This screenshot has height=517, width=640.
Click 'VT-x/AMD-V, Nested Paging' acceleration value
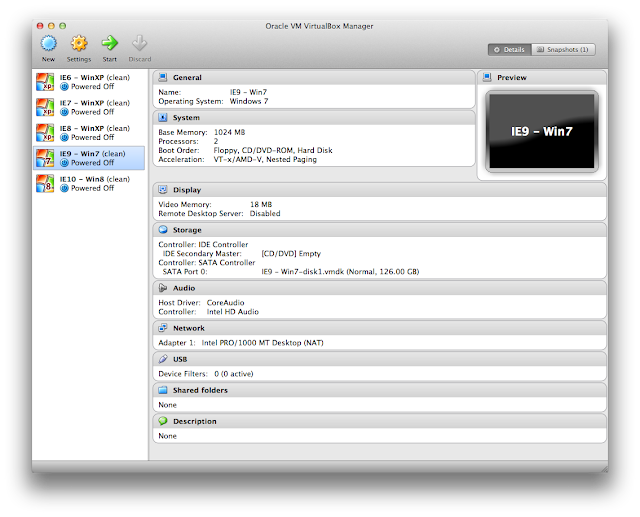tap(265, 159)
